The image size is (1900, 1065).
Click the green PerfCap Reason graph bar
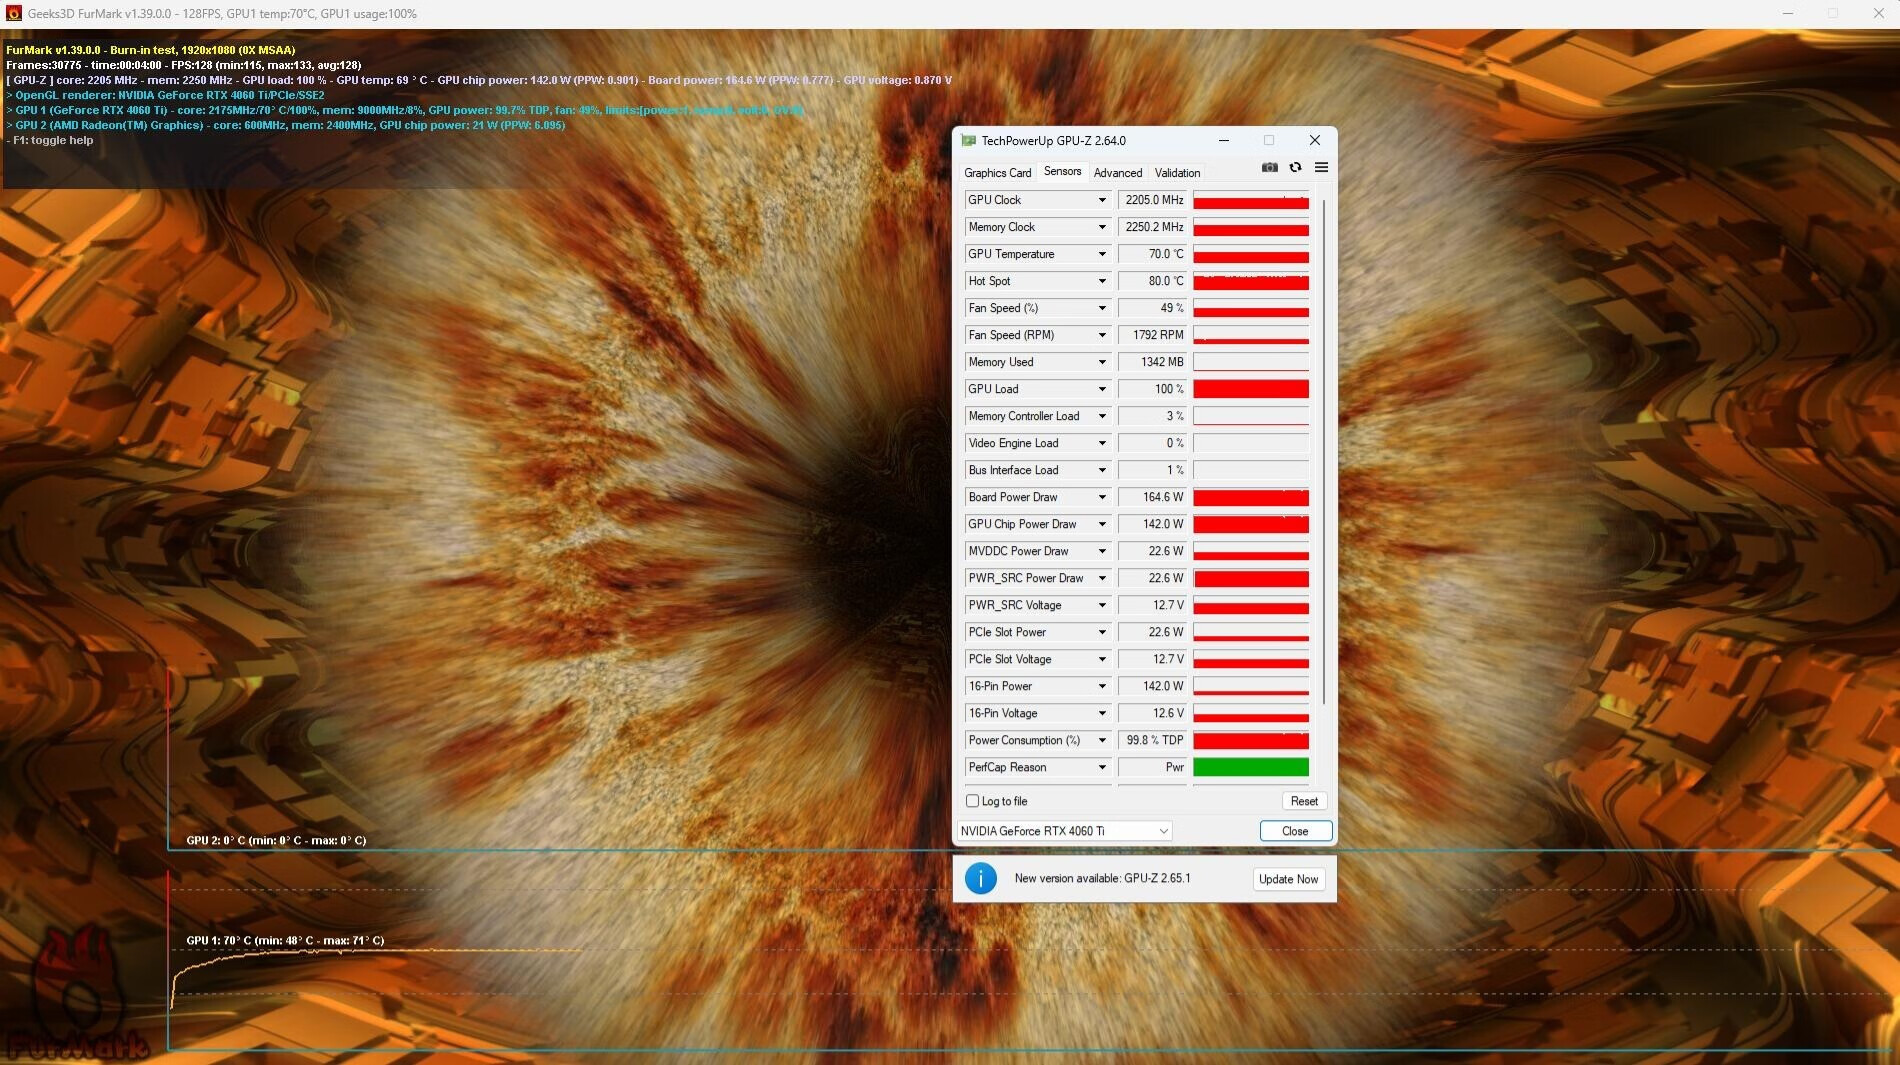[x=1250, y=767]
